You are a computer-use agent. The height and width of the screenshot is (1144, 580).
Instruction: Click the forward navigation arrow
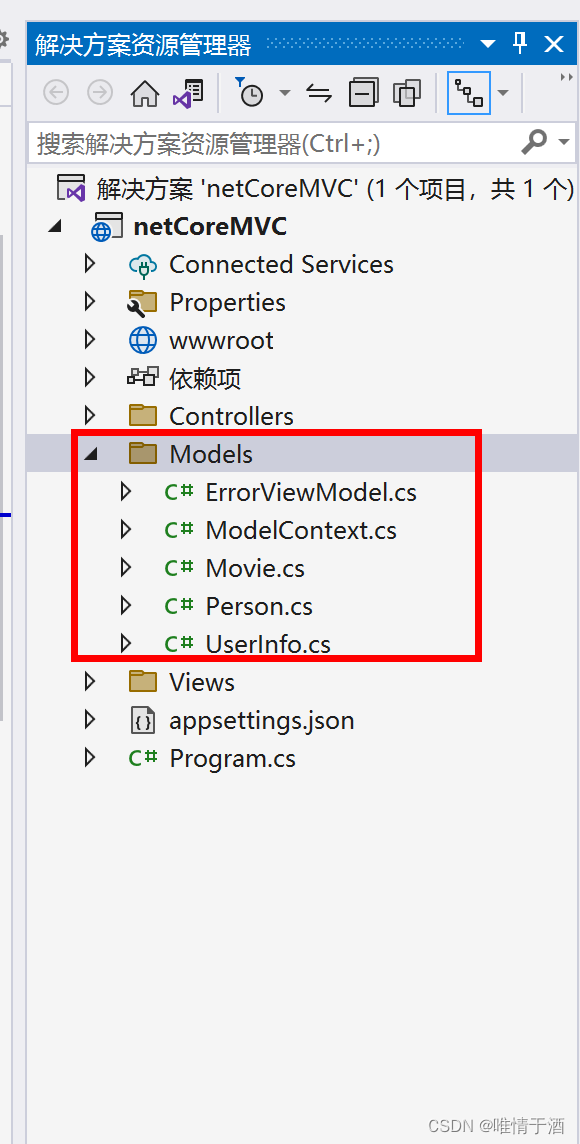(99, 92)
